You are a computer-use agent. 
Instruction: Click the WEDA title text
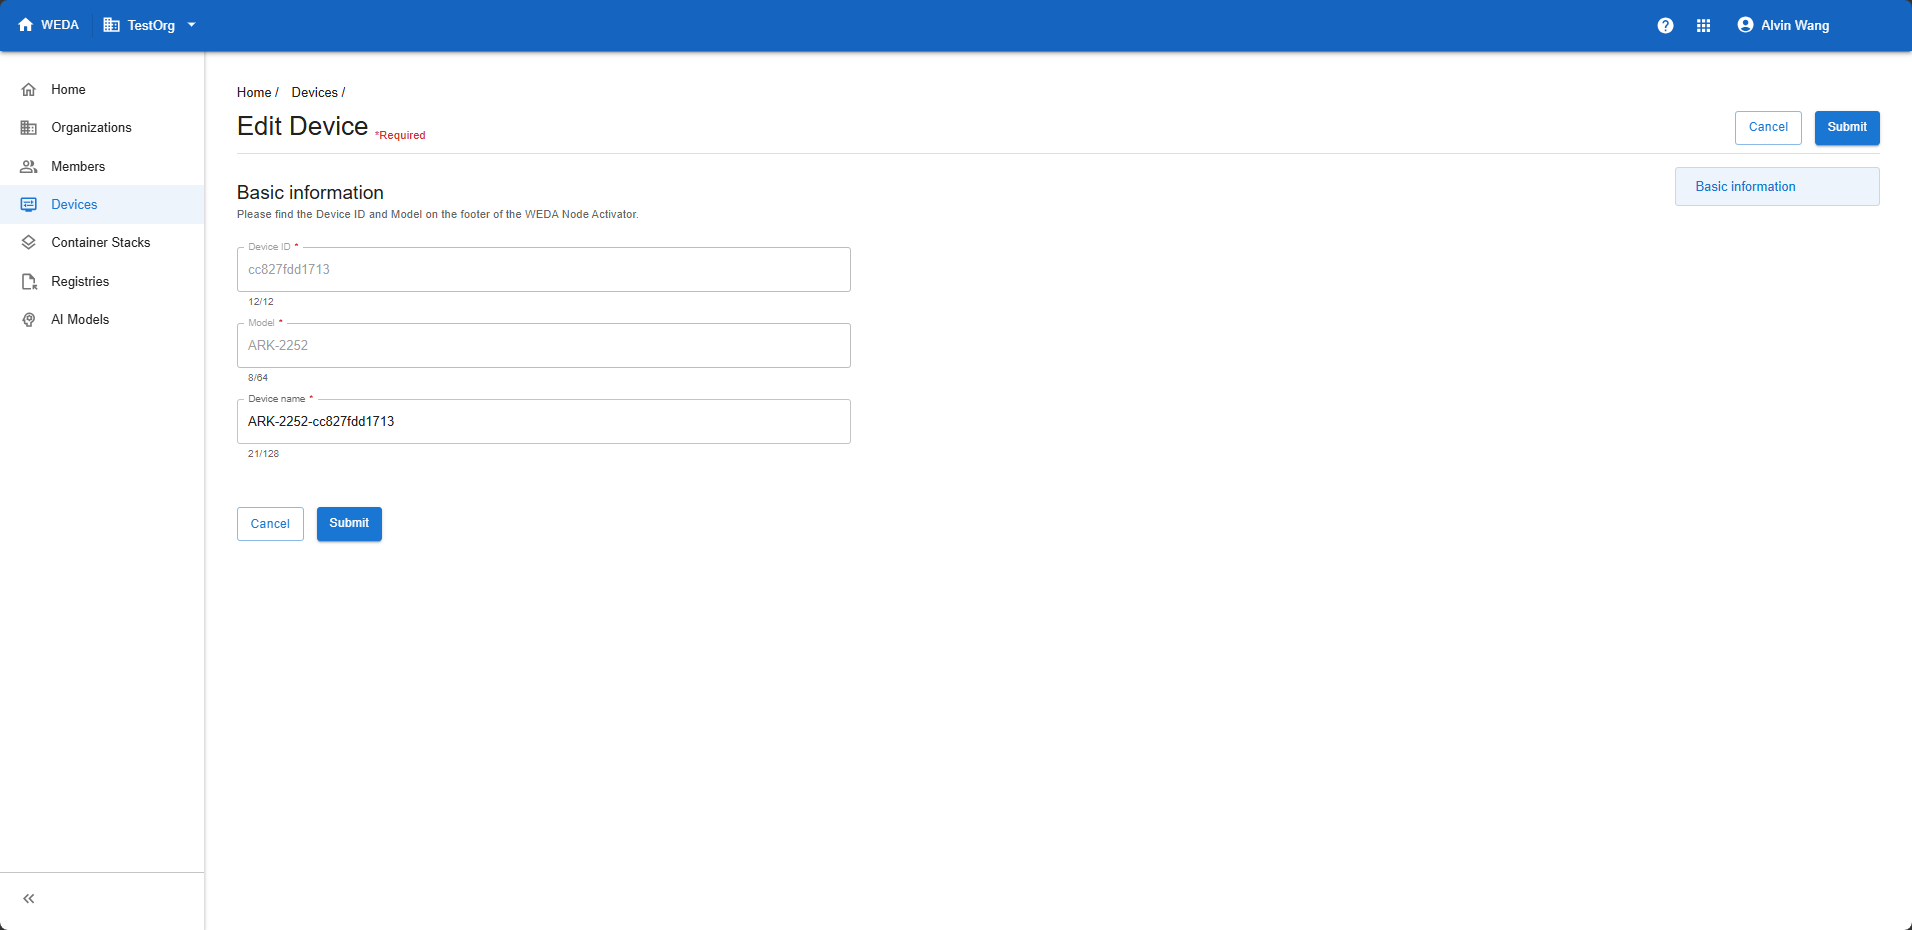coord(60,25)
